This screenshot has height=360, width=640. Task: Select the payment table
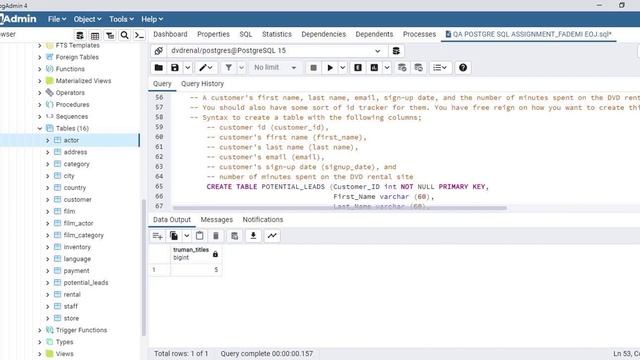click(76, 271)
